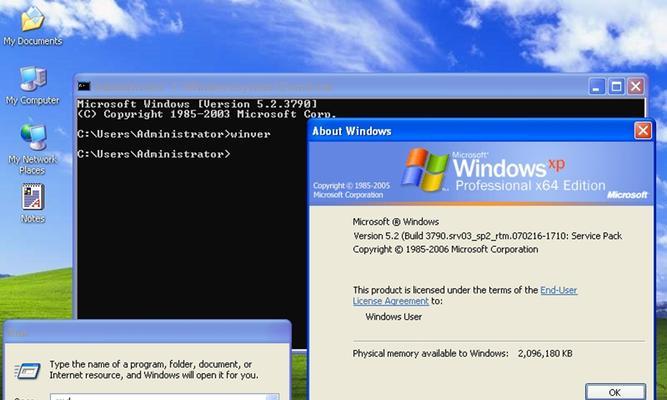Click OK in the About Windows dialog
This screenshot has height=400, width=667.
click(x=615, y=392)
